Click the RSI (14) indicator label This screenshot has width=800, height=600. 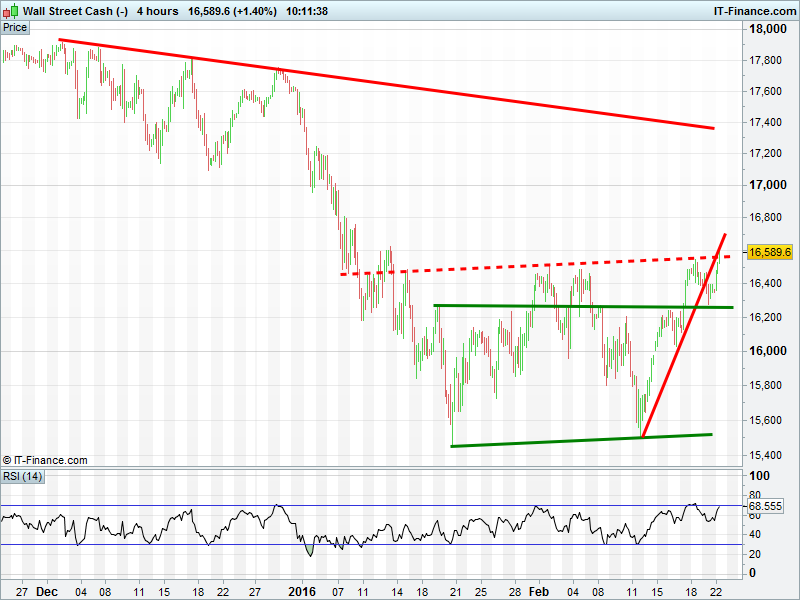point(23,476)
